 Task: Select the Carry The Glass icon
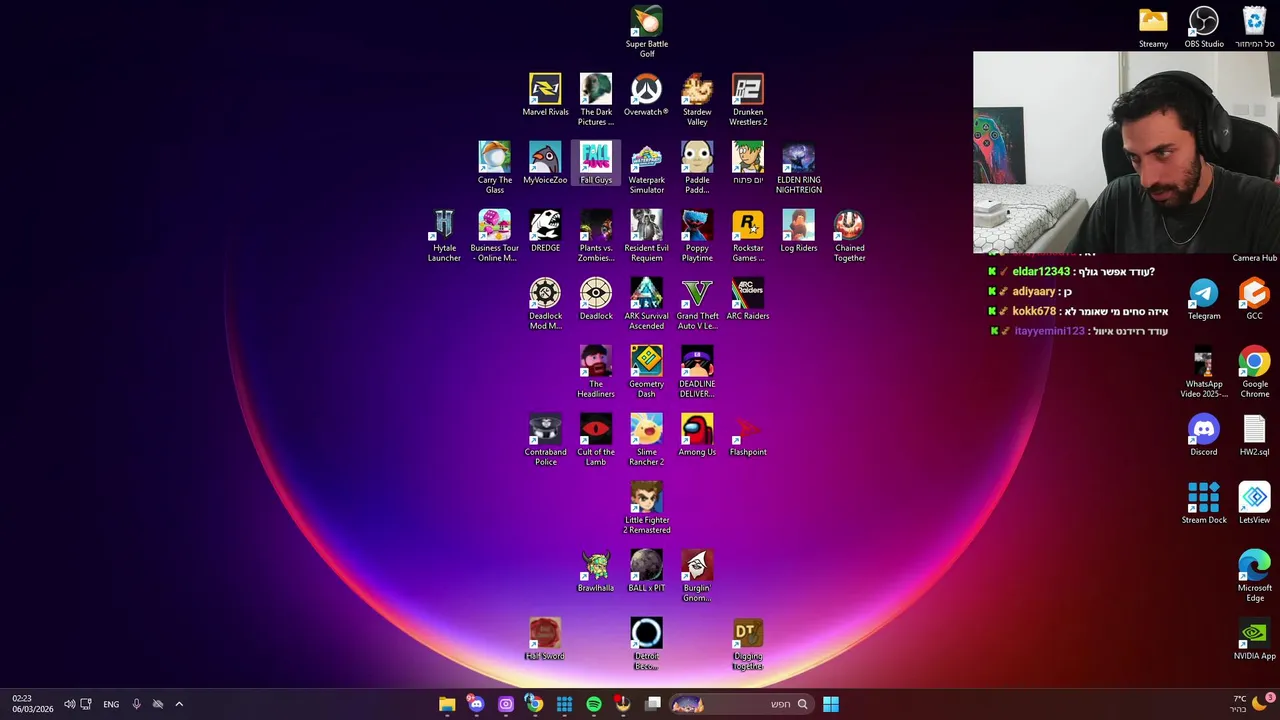click(495, 167)
